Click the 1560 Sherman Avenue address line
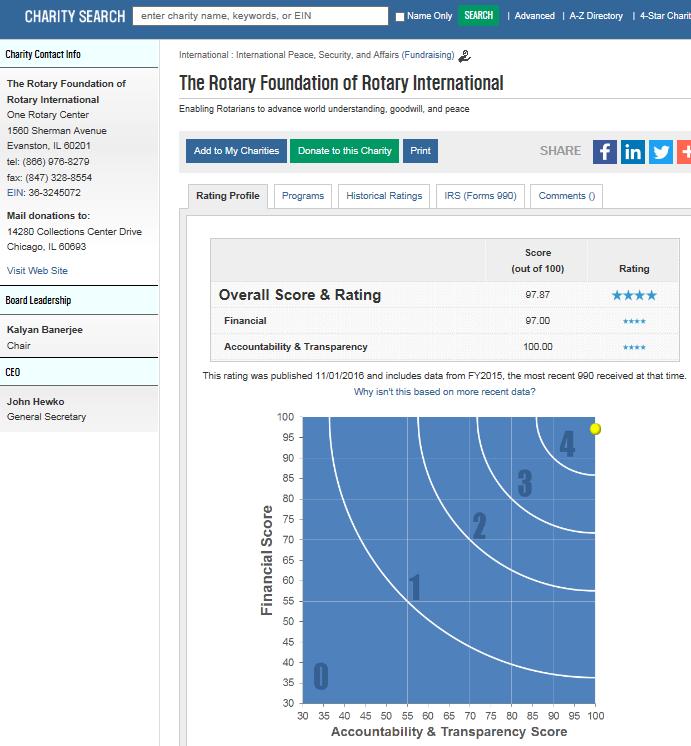The height and width of the screenshot is (746, 691). [57, 131]
